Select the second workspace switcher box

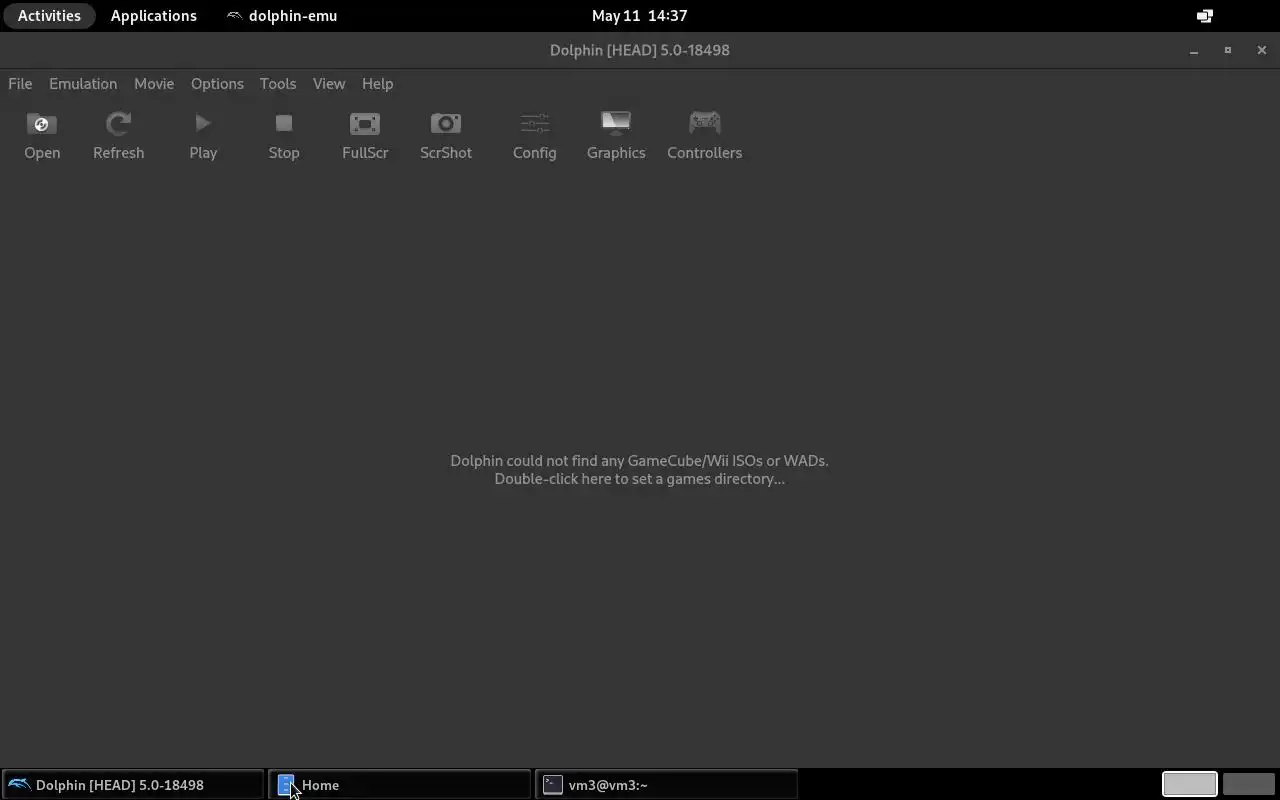[x=1248, y=785]
